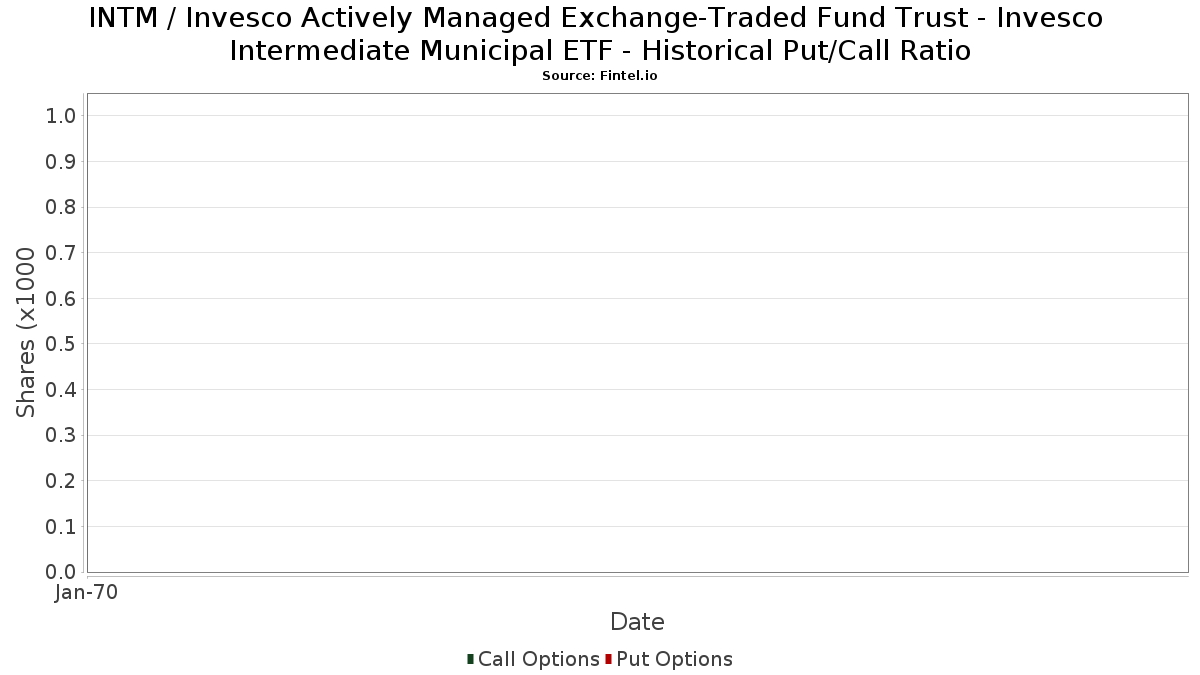Select the 0.5 y-axis tick label
This screenshot has height=675, width=1200.
[61, 344]
